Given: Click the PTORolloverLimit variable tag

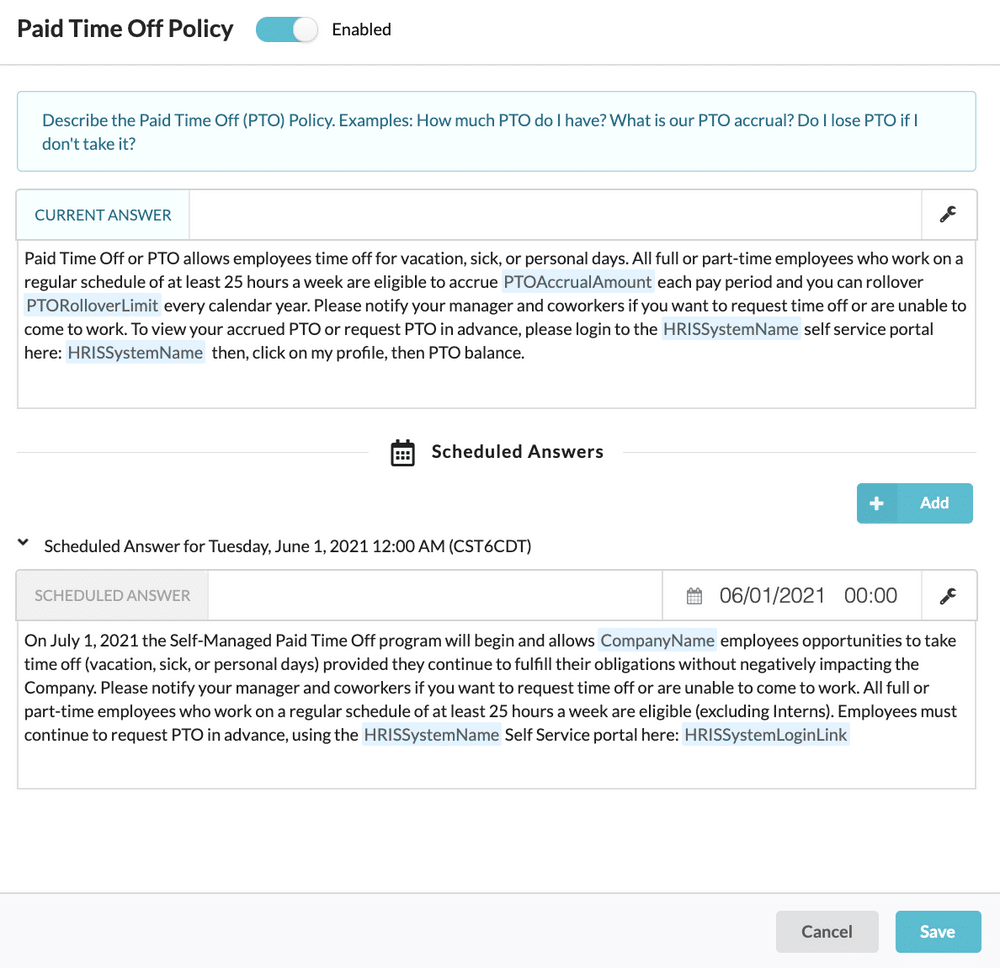Looking at the screenshot, I should pos(92,305).
